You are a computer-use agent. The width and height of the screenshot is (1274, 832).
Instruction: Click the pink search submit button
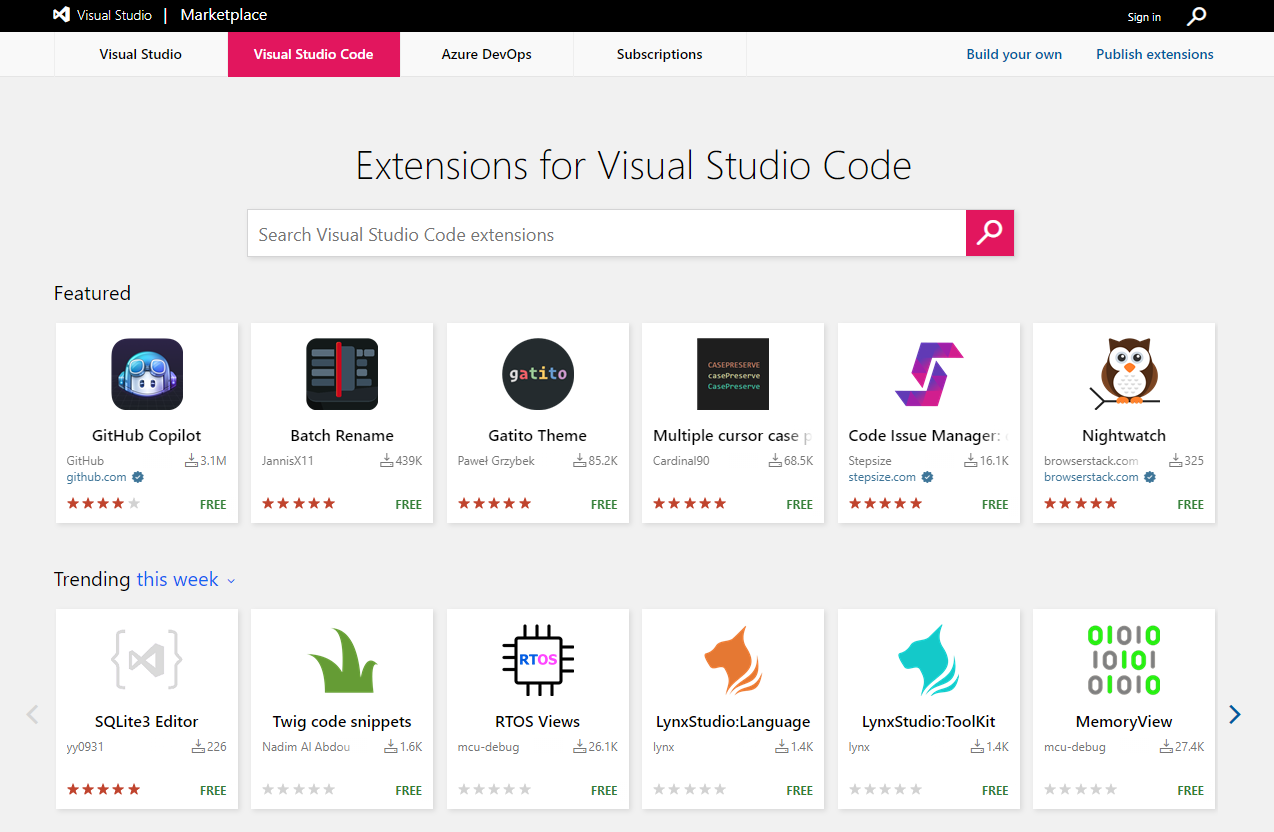click(990, 233)
